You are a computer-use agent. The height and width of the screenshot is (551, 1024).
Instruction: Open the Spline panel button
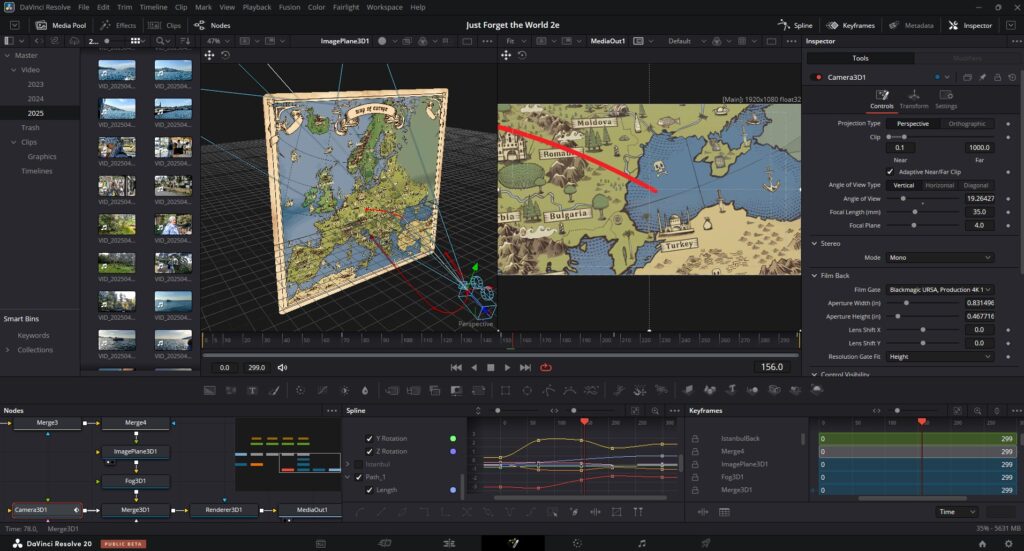coord(795,25)
